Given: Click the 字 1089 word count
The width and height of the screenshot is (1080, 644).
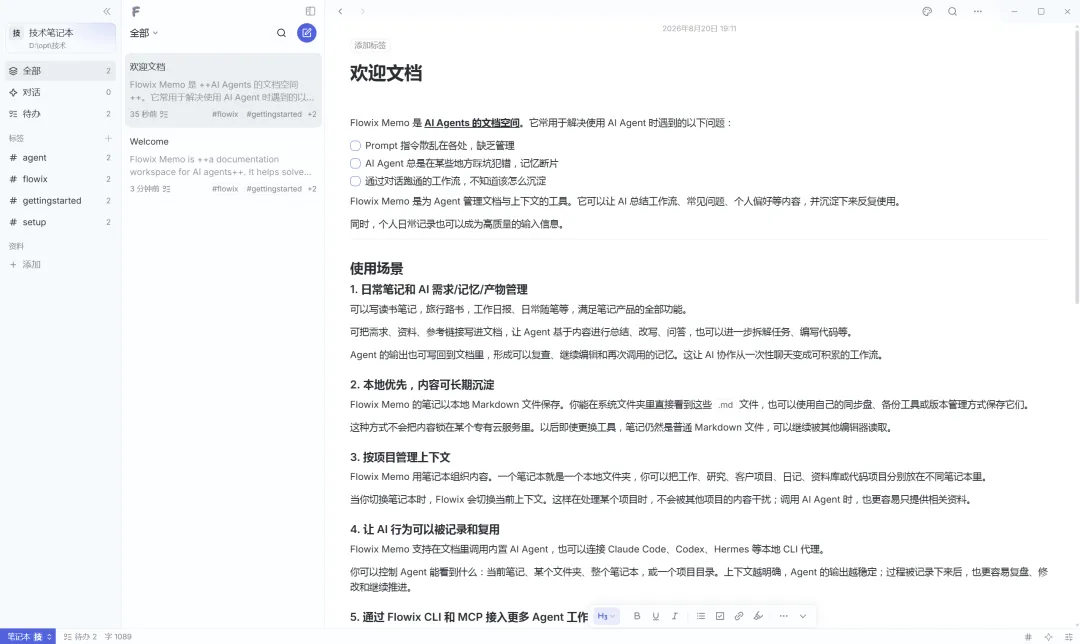Looking at the screenshot, I should click(x=118, y=637).
